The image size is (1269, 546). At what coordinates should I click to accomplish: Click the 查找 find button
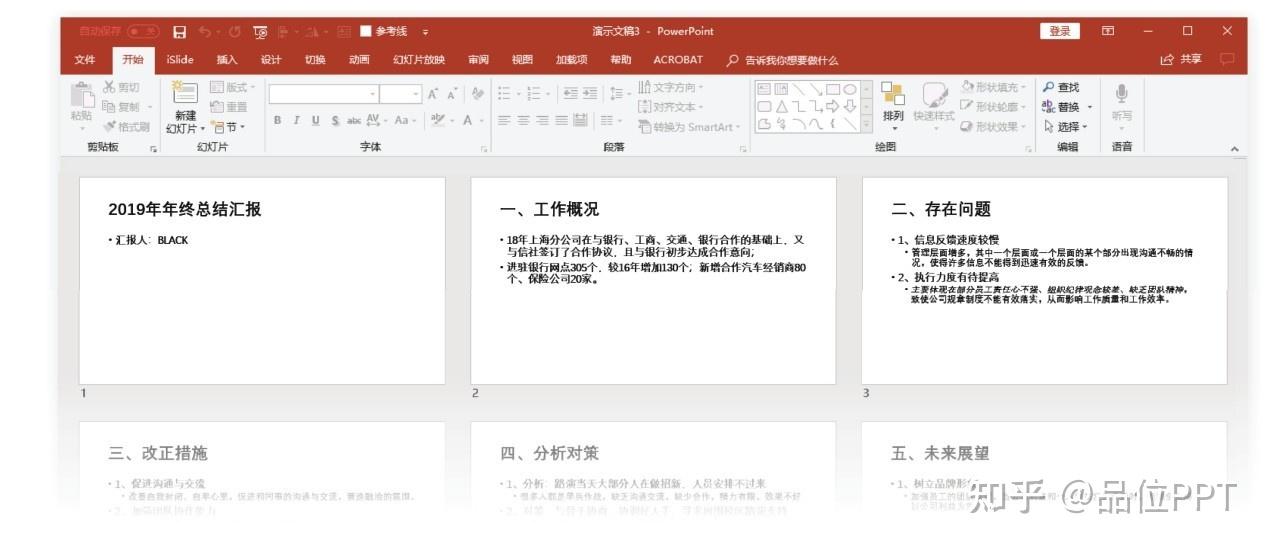pyautogui.click(x=1062, y=88)
